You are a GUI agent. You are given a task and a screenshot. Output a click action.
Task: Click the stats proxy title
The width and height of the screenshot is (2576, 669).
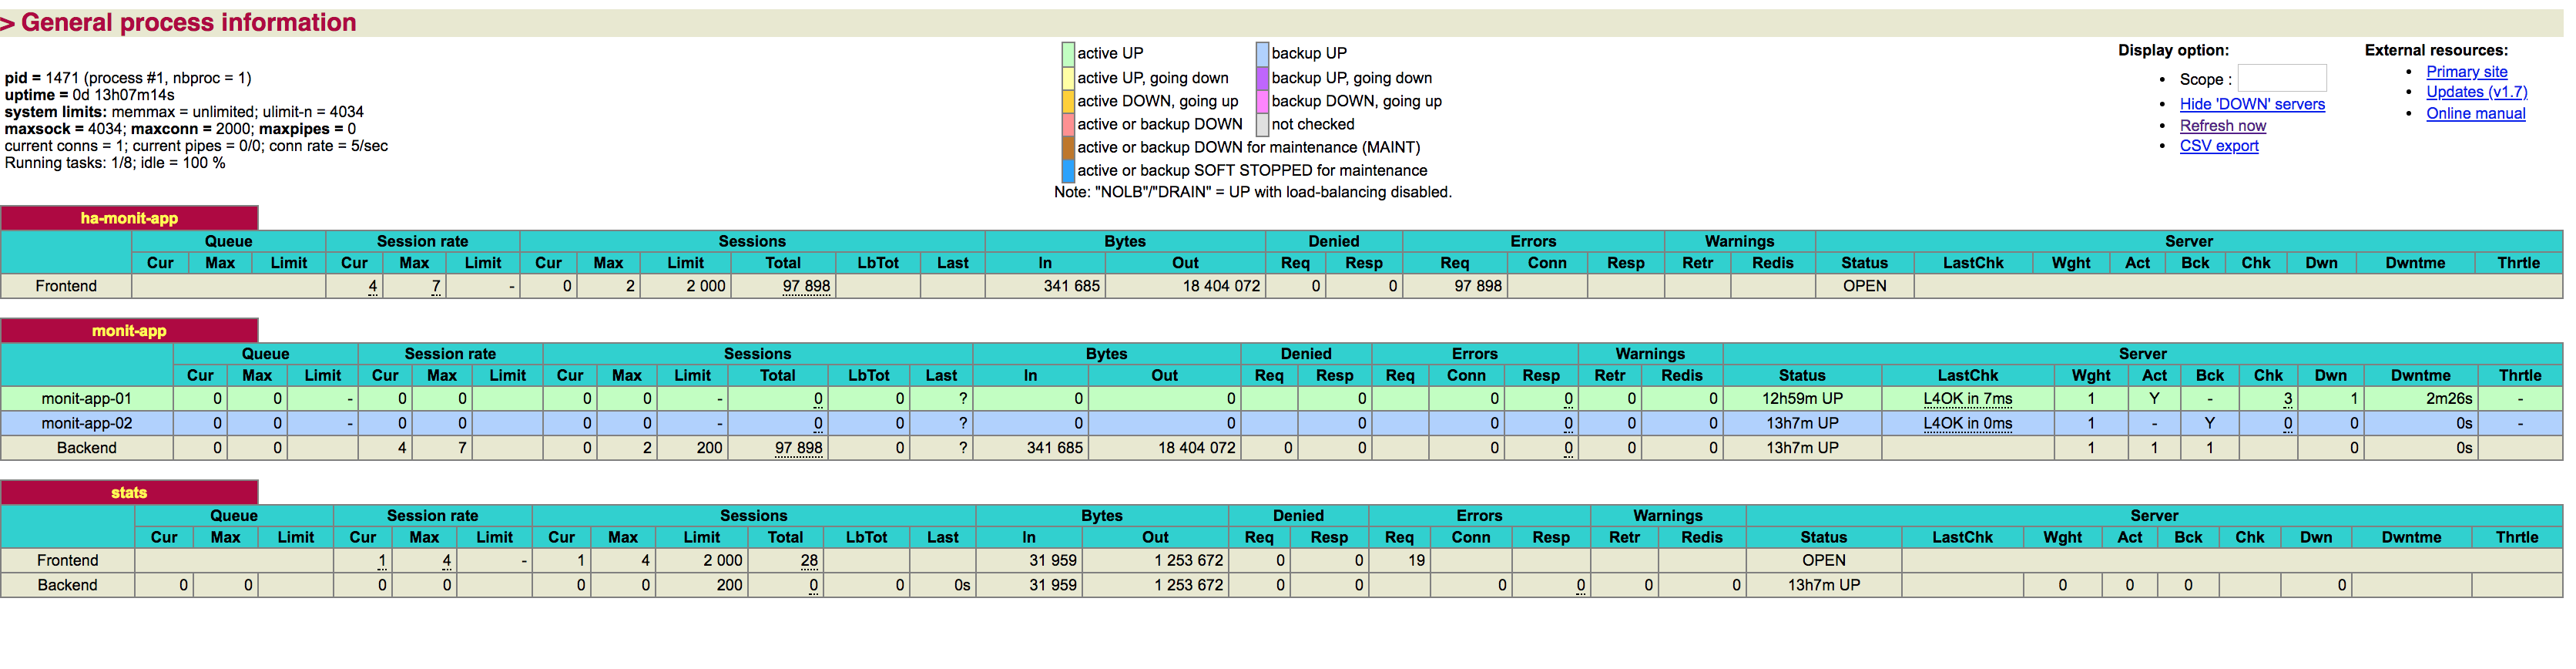click(129, 493)
